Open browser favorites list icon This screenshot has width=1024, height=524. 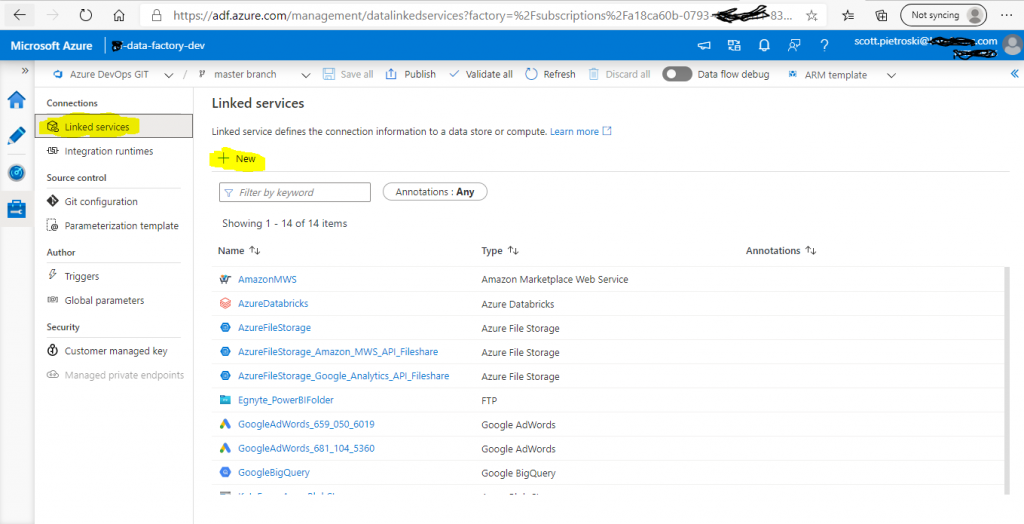click(x=848, y=15)
